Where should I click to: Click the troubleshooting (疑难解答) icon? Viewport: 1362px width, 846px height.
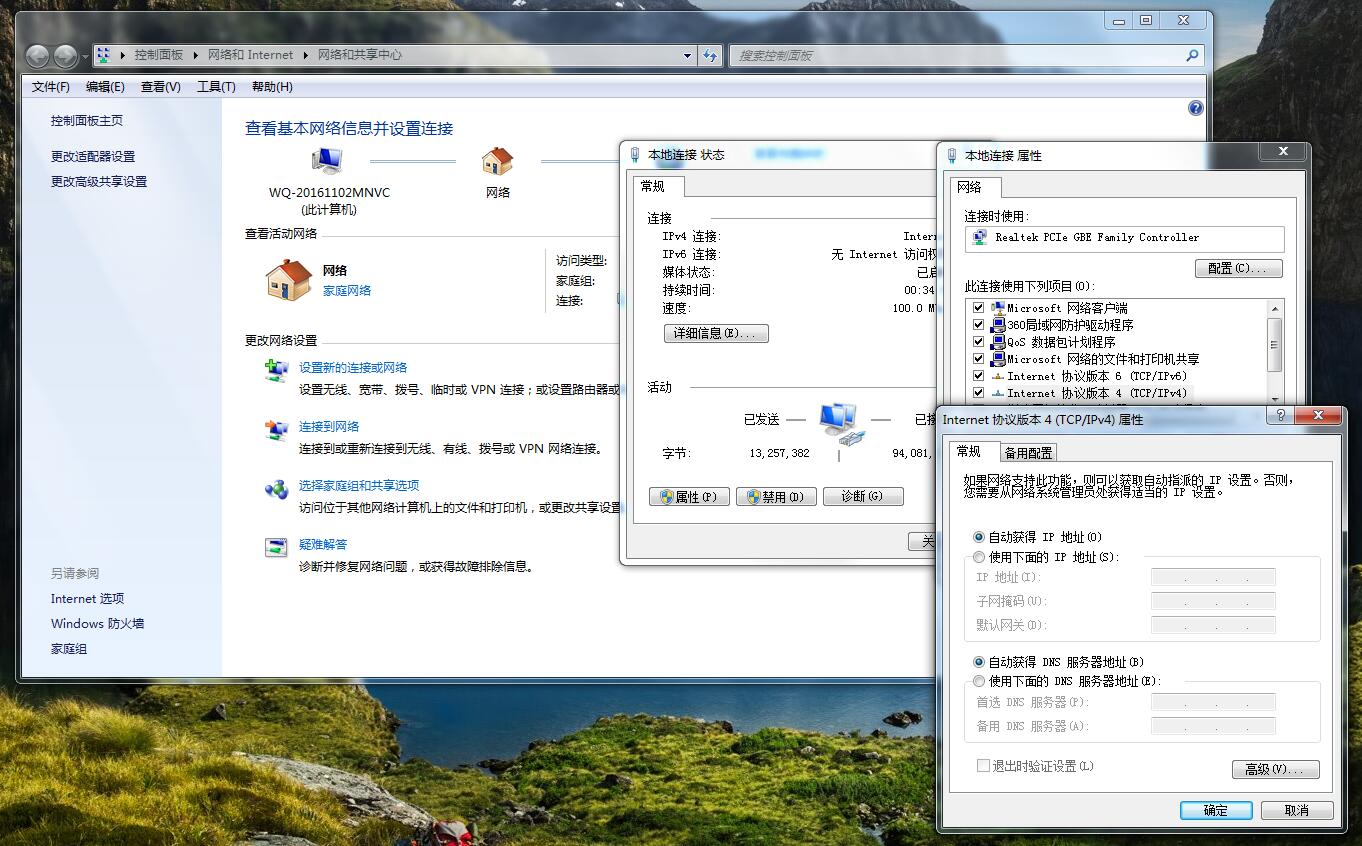(276, 547)
